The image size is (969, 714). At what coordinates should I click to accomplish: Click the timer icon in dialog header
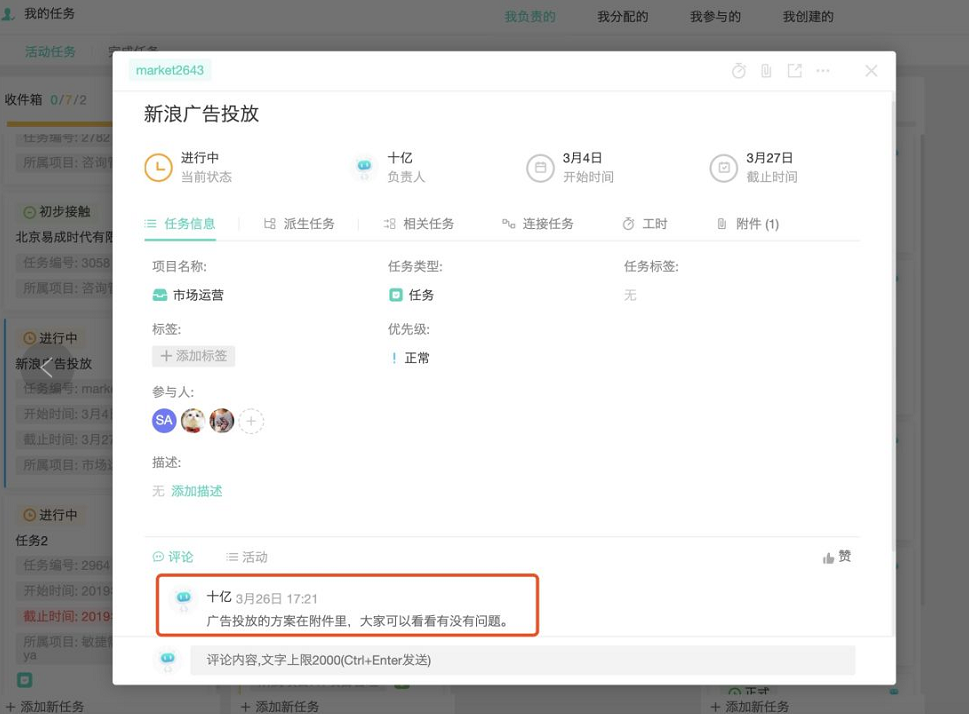[x=738, y=71]
